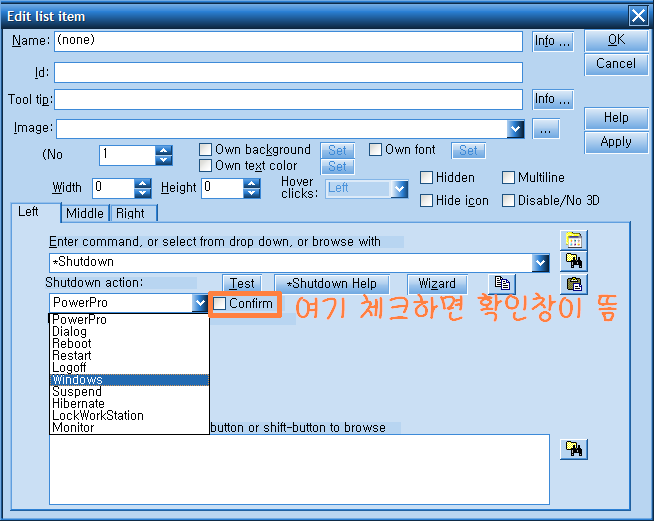
Task: Click the copy pages icon next to Wizard
Action: [x=502, y=284]
